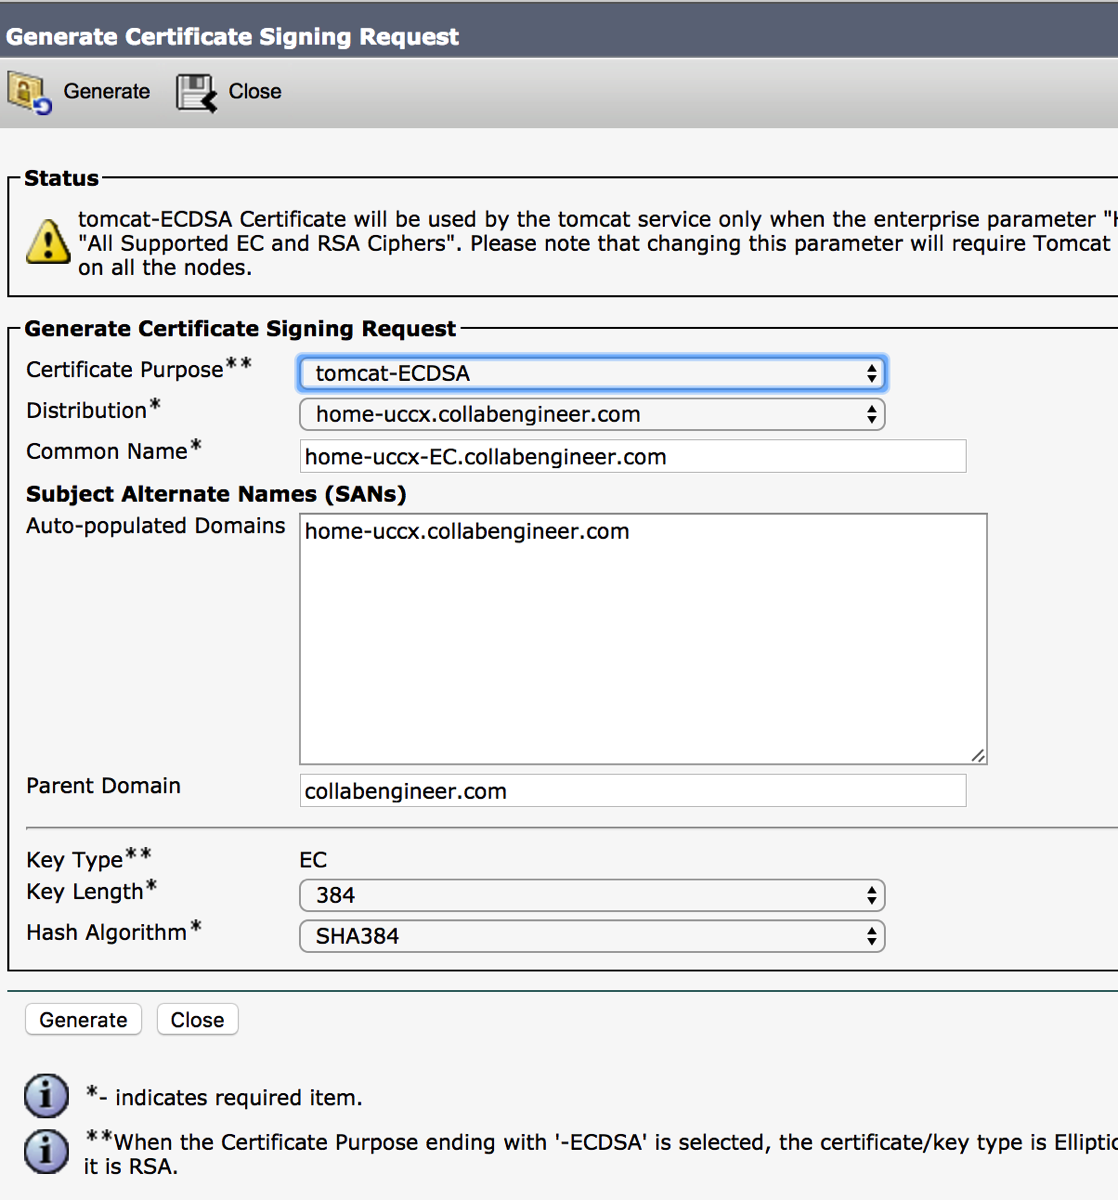Screen dimensions: 1118x1200
Task: Open the Key Length dropdown showing 384
Action: tap(592, 896)
